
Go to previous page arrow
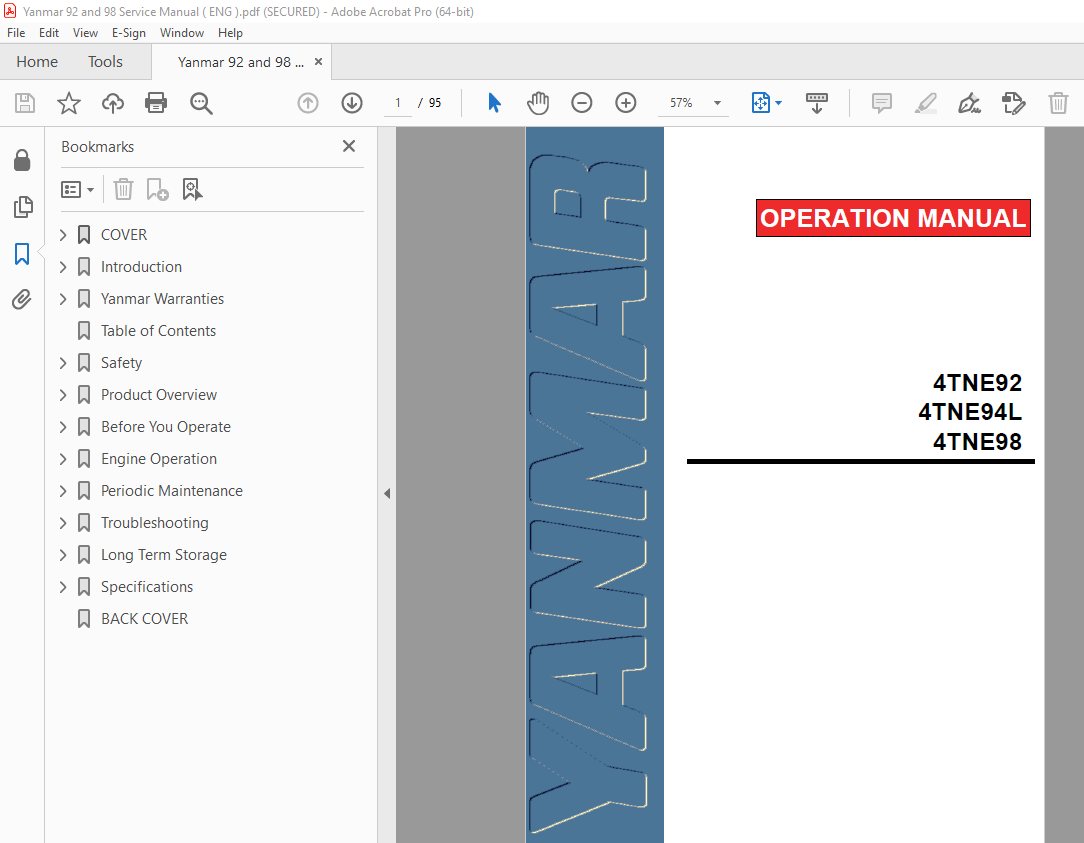click(x=308, y=103)
